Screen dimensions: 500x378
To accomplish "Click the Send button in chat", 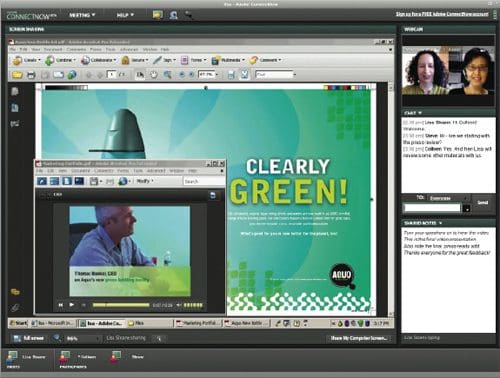I will coord(483,203).
